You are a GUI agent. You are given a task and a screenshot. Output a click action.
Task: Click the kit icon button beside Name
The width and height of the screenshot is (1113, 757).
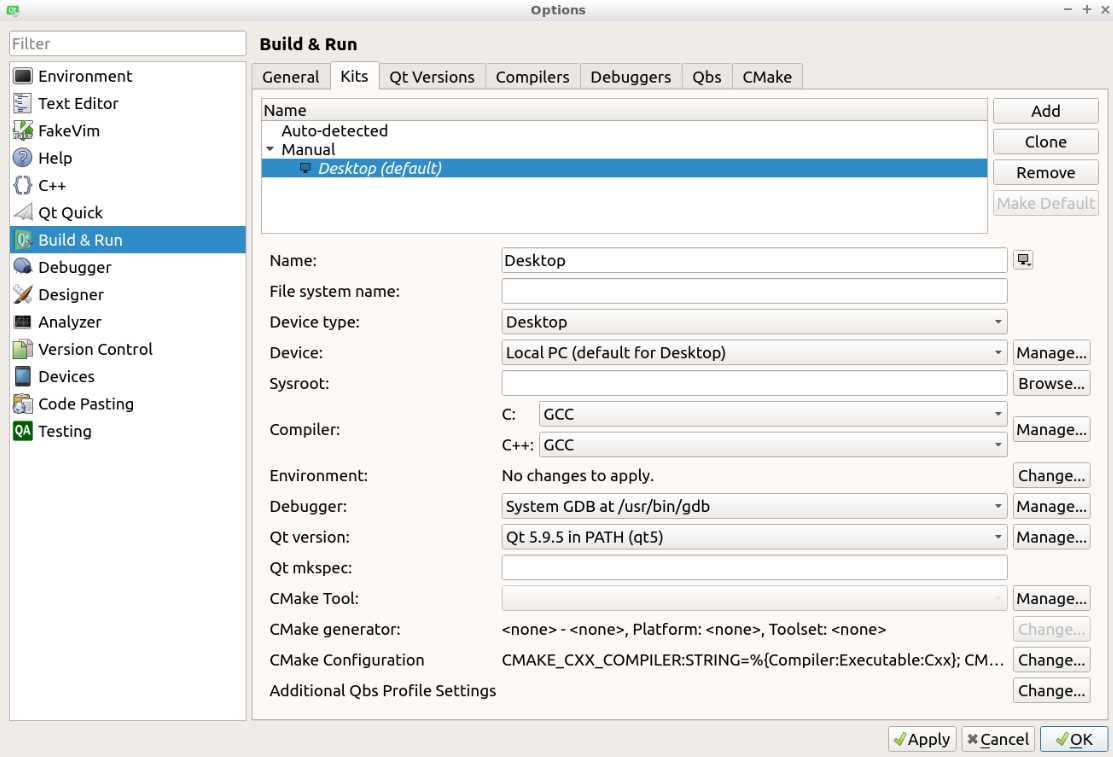point(1023,260)
